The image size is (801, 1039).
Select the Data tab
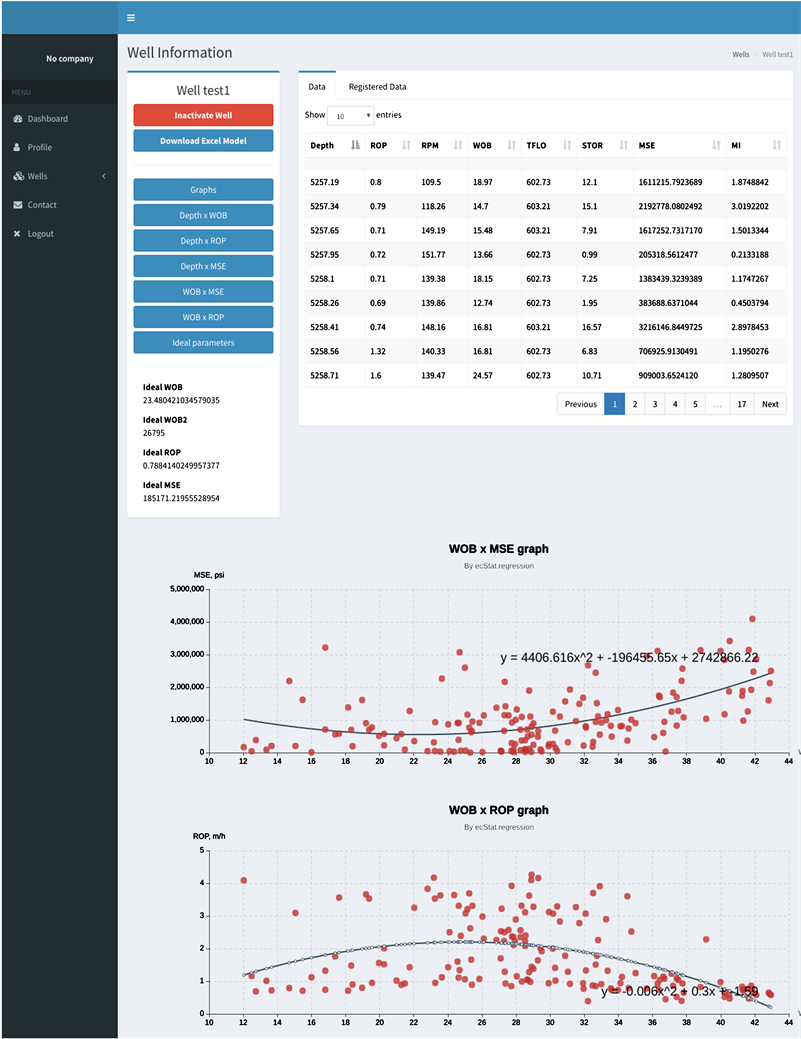click(x=317, y=87)
